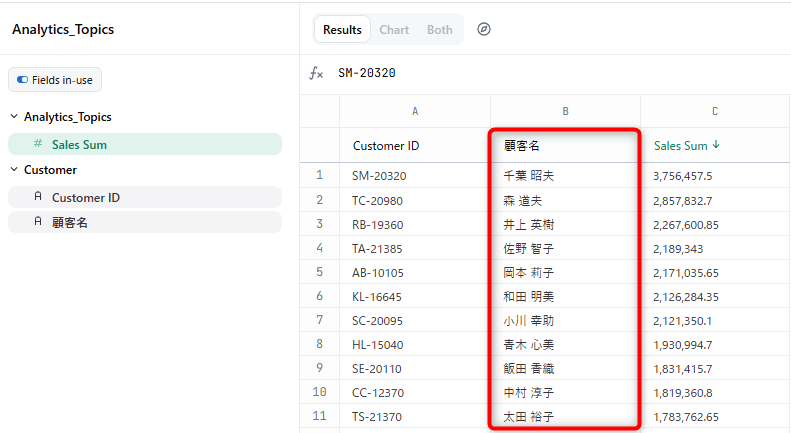Click the Analytics_Topics title
791x433 pixels.
pyautogui.click(x=63, y=29)
